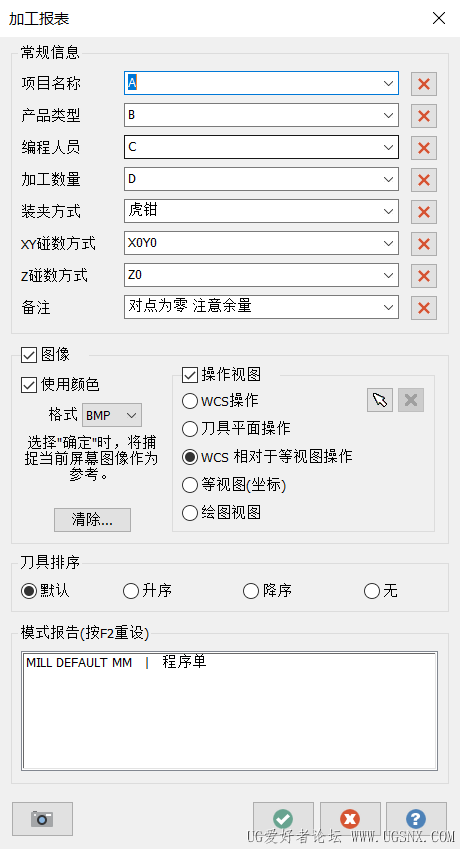Viewport: 460px width, 849px height.
Task: Clear the 编程人员 field with red X
Action: pos(424,147)
